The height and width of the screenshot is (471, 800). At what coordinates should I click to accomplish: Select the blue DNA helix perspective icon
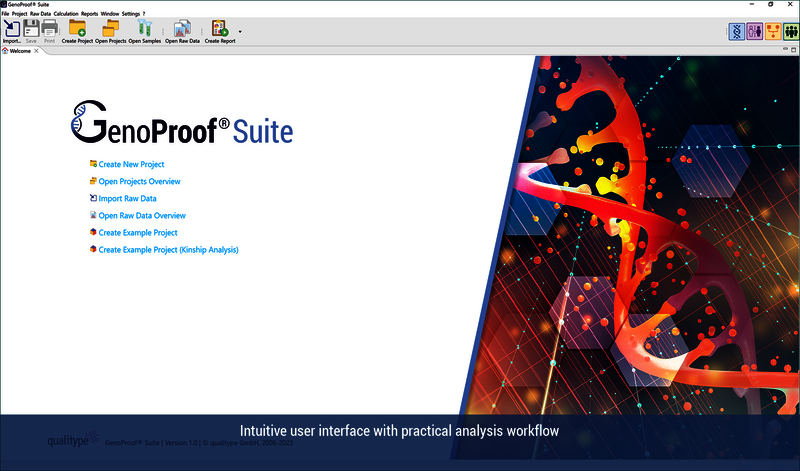736,32
